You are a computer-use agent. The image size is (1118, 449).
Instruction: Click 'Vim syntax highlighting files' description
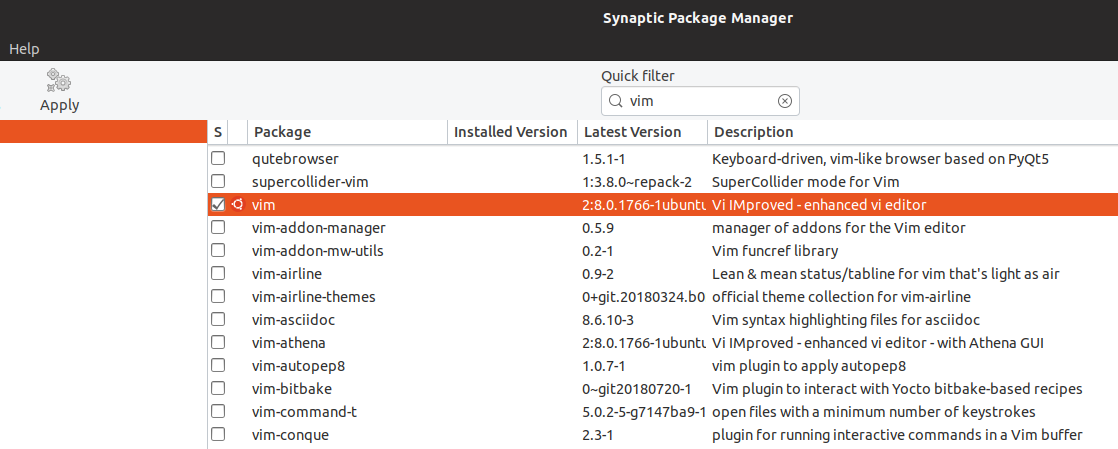[845, 320]
